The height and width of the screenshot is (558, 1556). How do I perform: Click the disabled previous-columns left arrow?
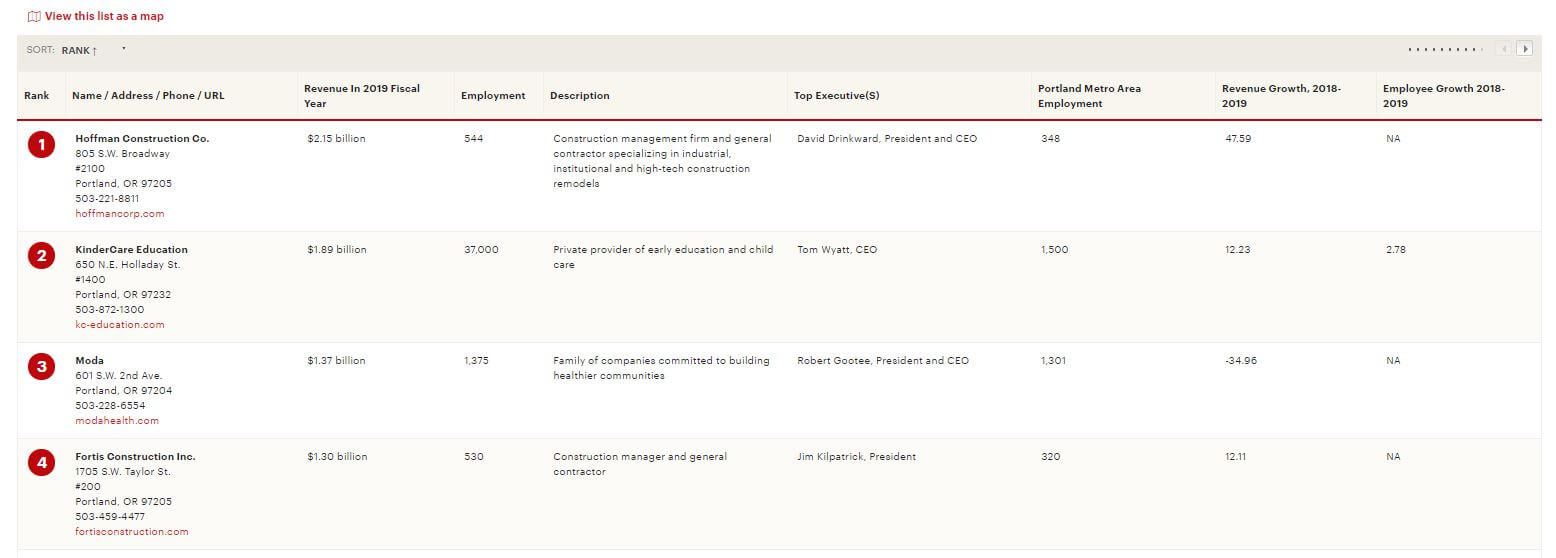1504,49
